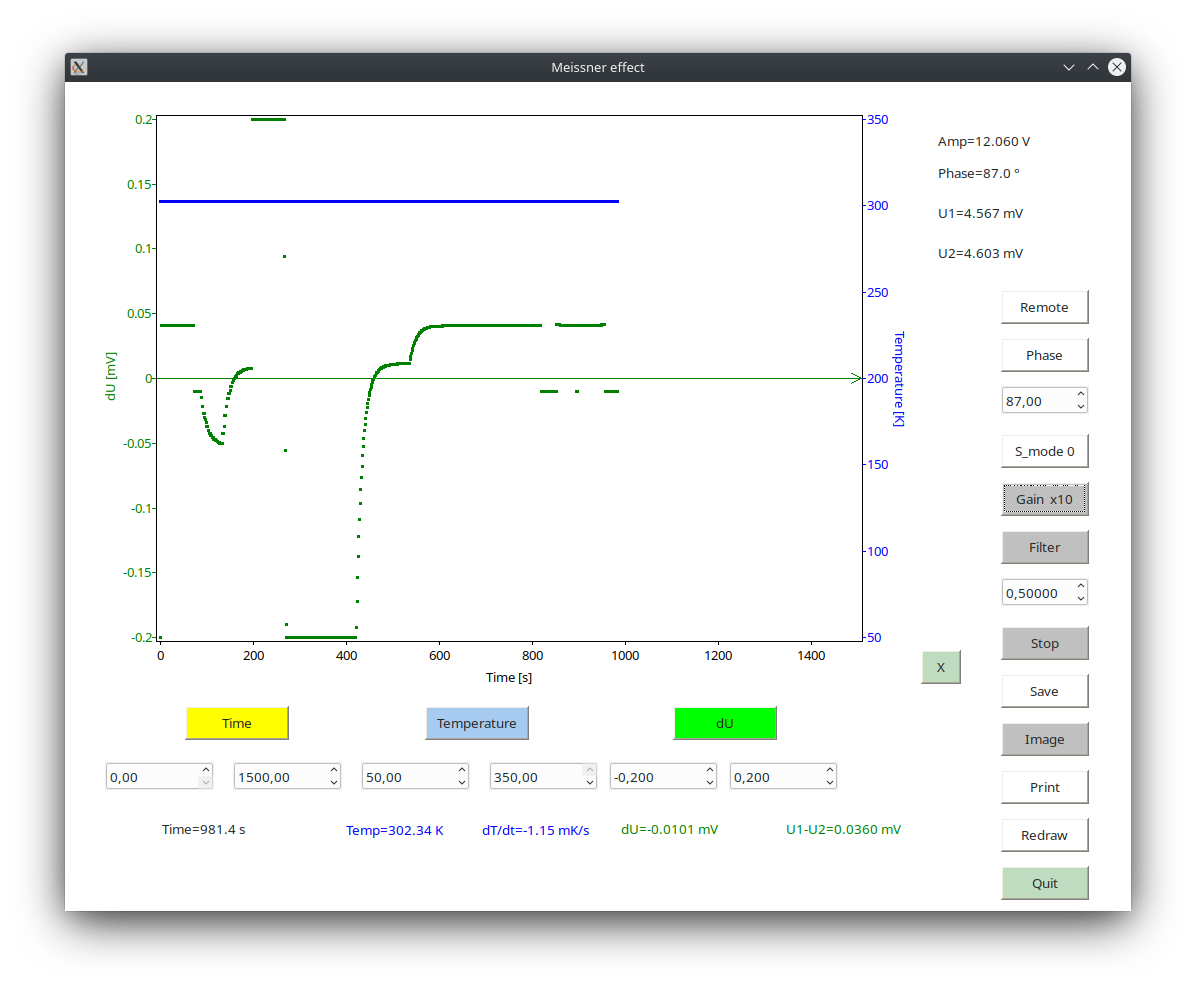Click the dU=-0.0101 mV status text
Viewport: 1196px width, 988px height.
click(x=669, y=829)
